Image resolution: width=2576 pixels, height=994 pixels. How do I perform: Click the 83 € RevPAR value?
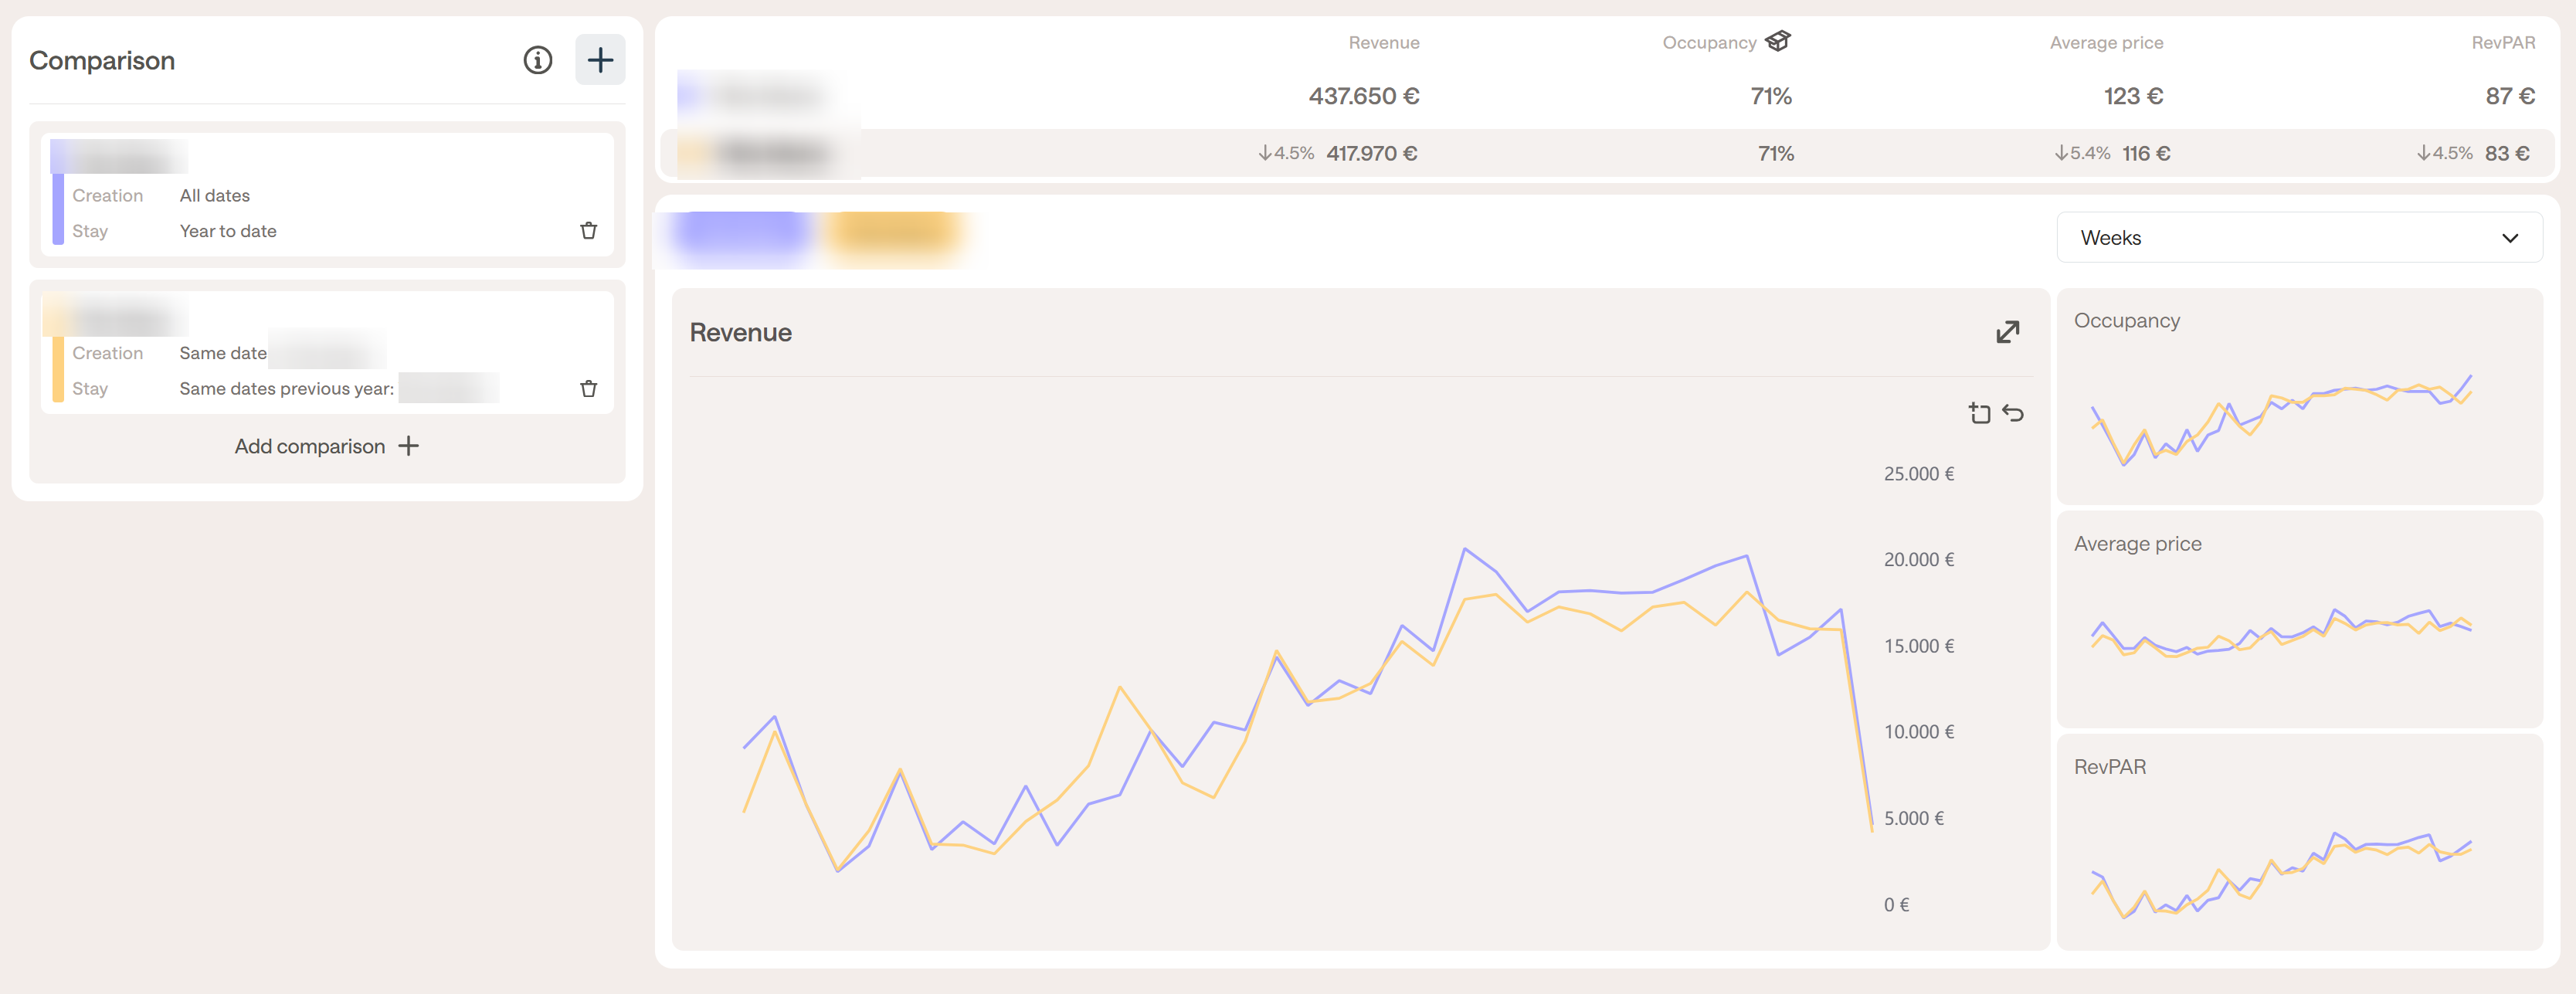pyautogui.click(x=2507, y=154)
